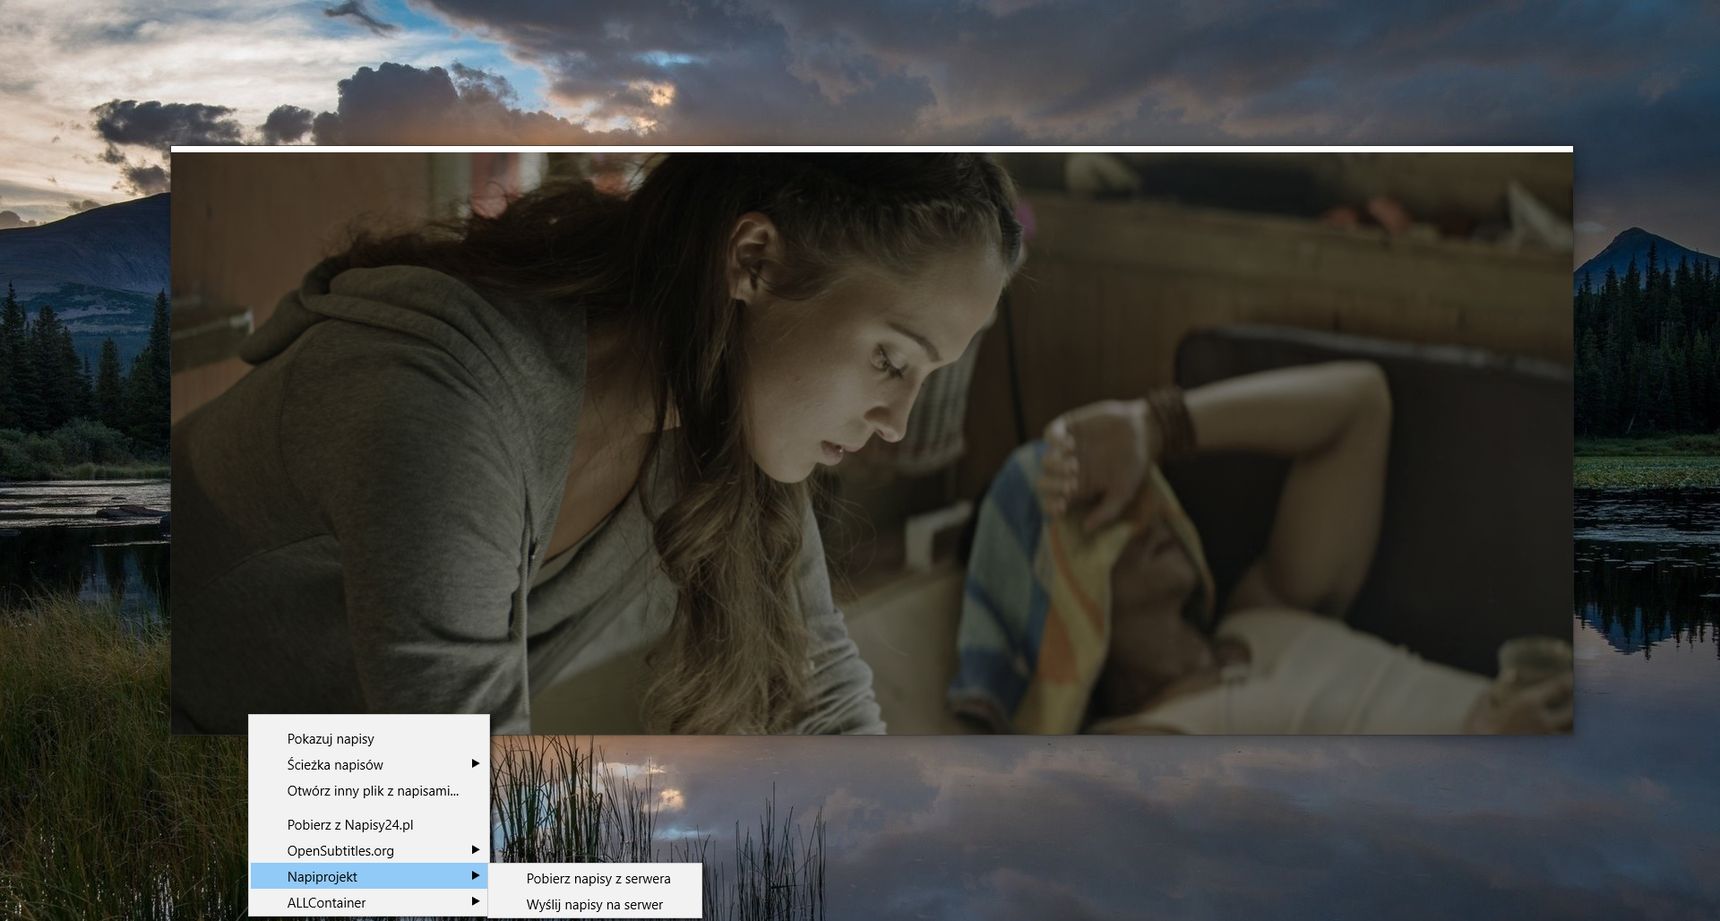Open the ALLContainer submenu entry
This screenshot has height=921, width=1720.
pyautogui.click(x=369, y=903)
